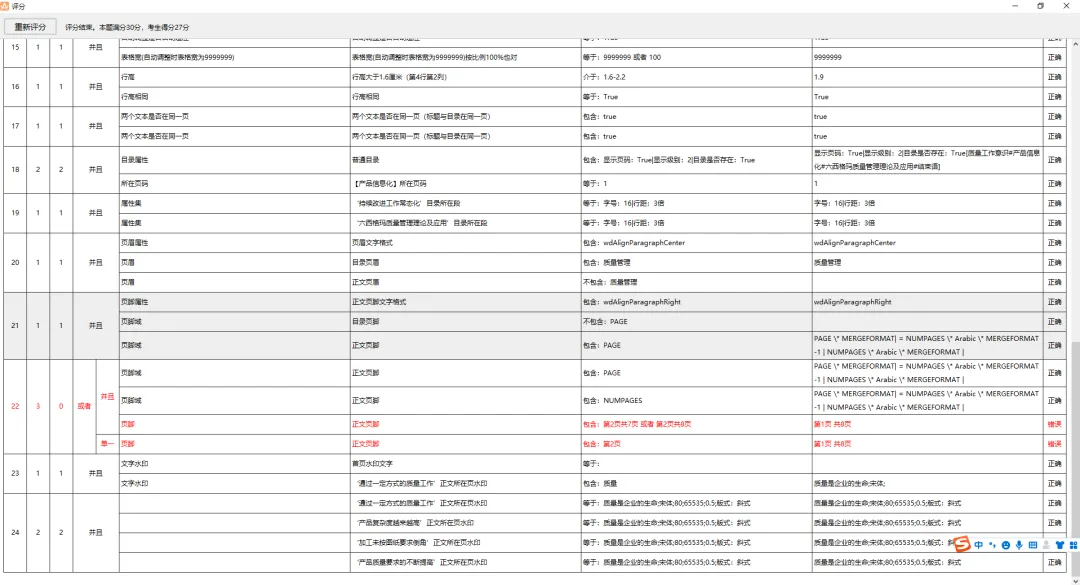The height and width of the screenshot is (585, 1080).
Task: Click the '不包含: 质量管理' cell
Action: tap(696, 283)
